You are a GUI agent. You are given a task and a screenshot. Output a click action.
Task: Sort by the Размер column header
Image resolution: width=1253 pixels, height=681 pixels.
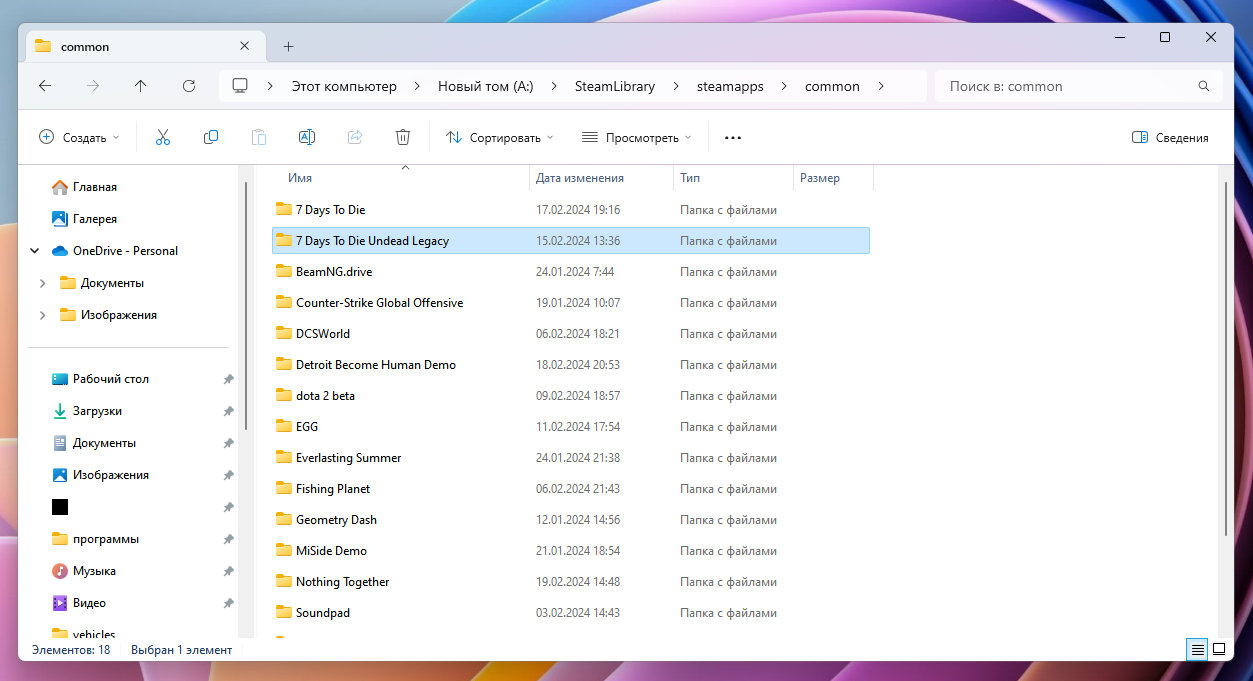coord(820,178)
